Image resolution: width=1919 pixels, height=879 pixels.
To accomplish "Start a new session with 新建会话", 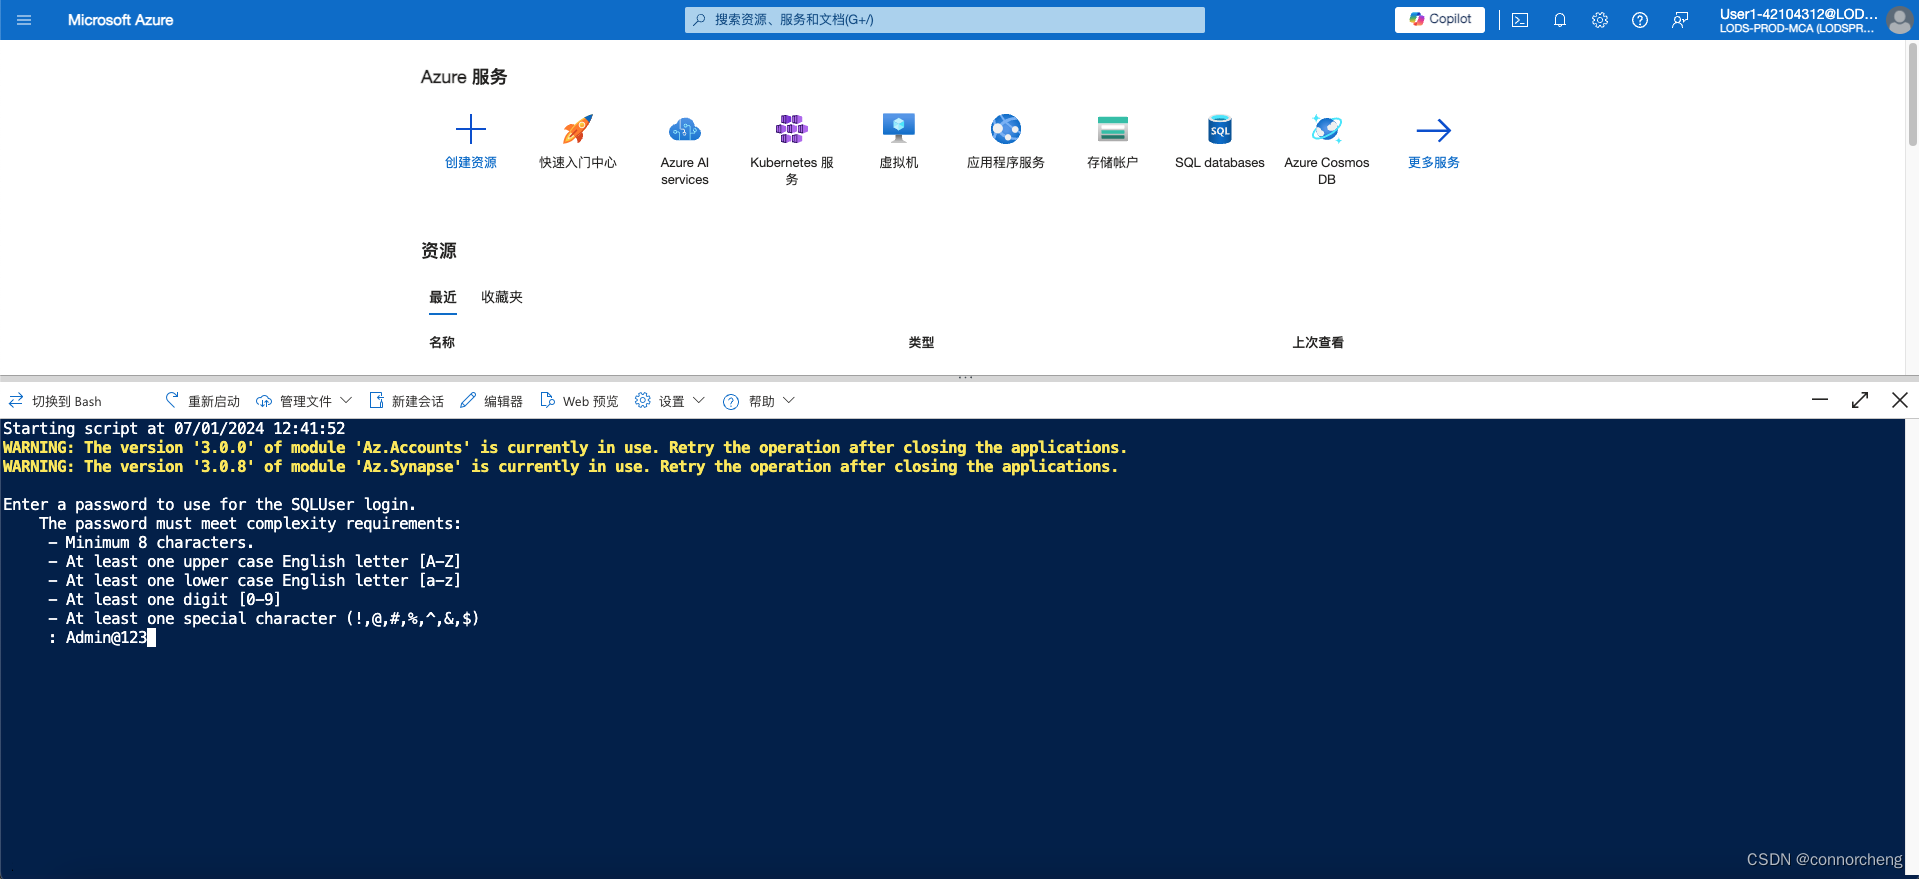I will pos(407,401).
